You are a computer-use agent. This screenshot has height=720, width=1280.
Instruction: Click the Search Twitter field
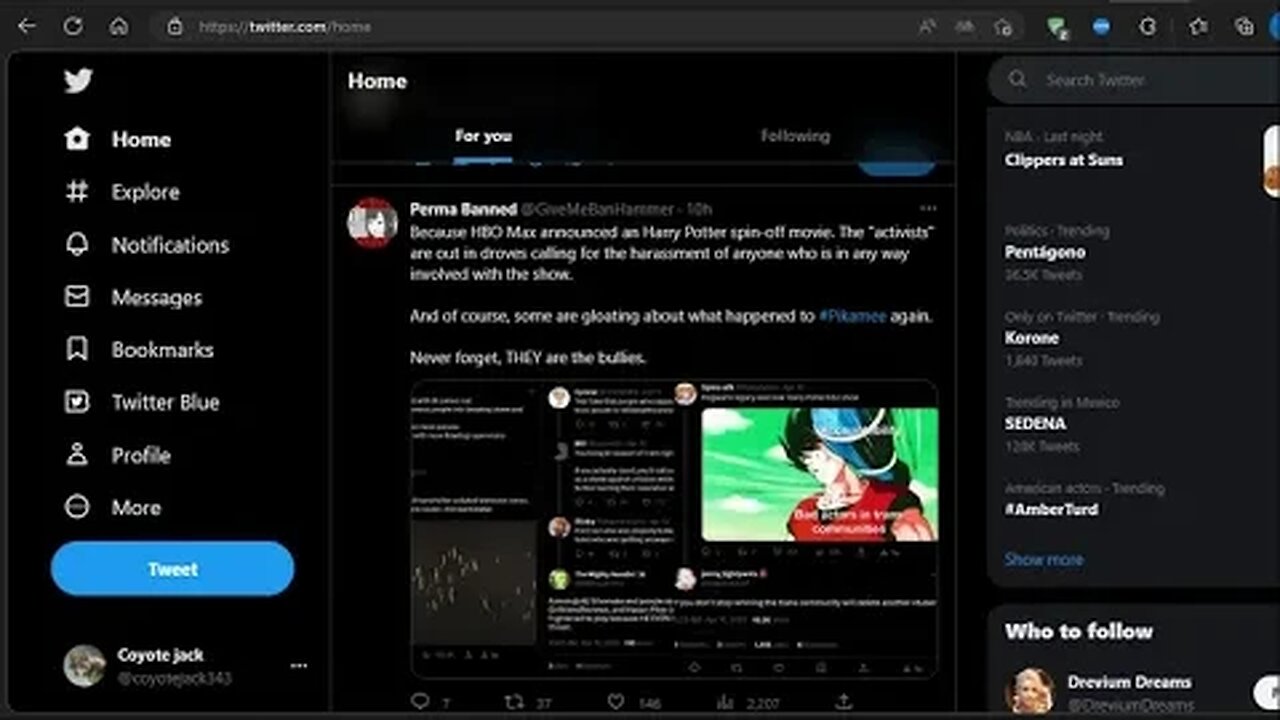click(1134, 80)
